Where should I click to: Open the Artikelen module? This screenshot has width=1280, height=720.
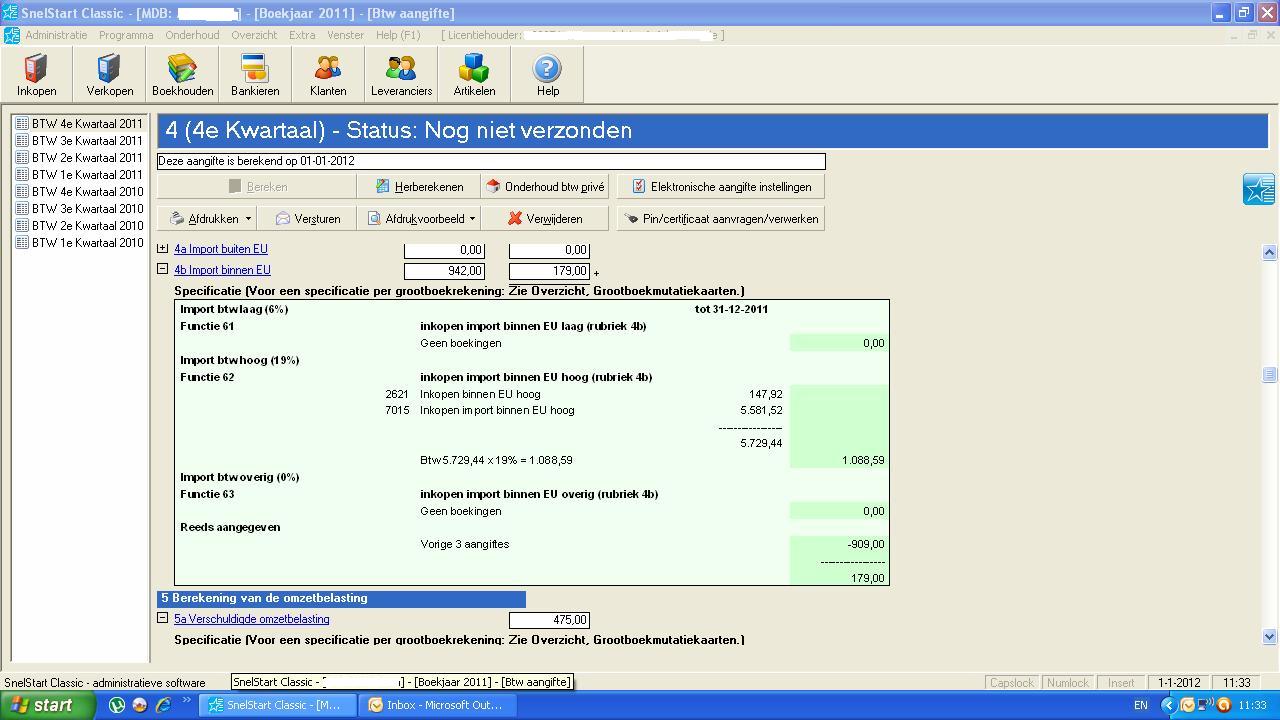coord(474,75)
